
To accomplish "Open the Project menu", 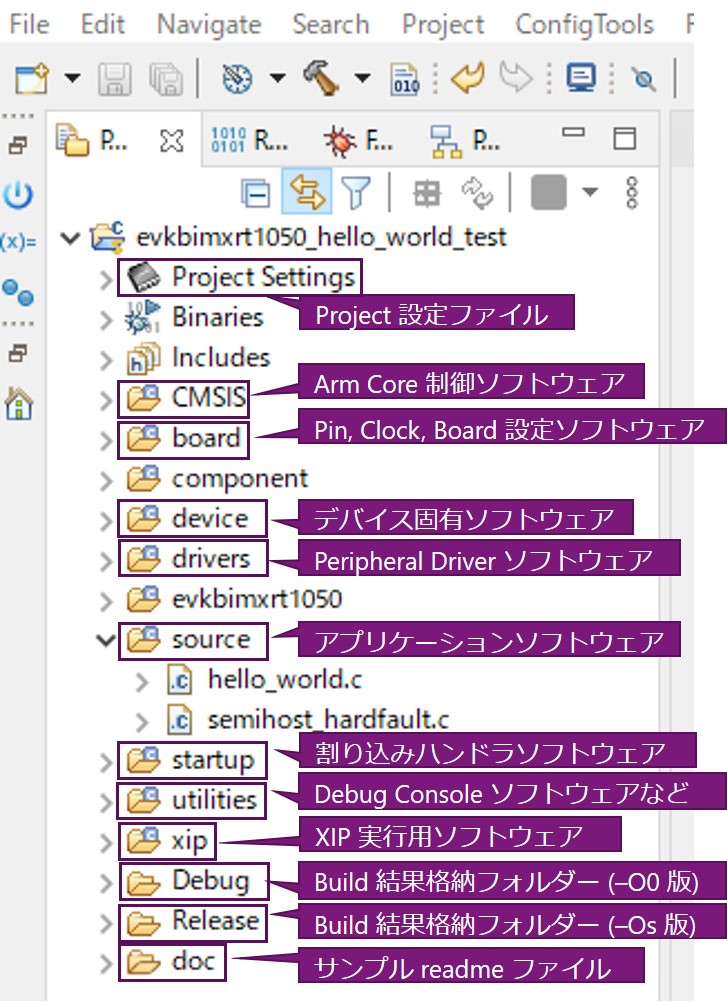I will 443,25.
